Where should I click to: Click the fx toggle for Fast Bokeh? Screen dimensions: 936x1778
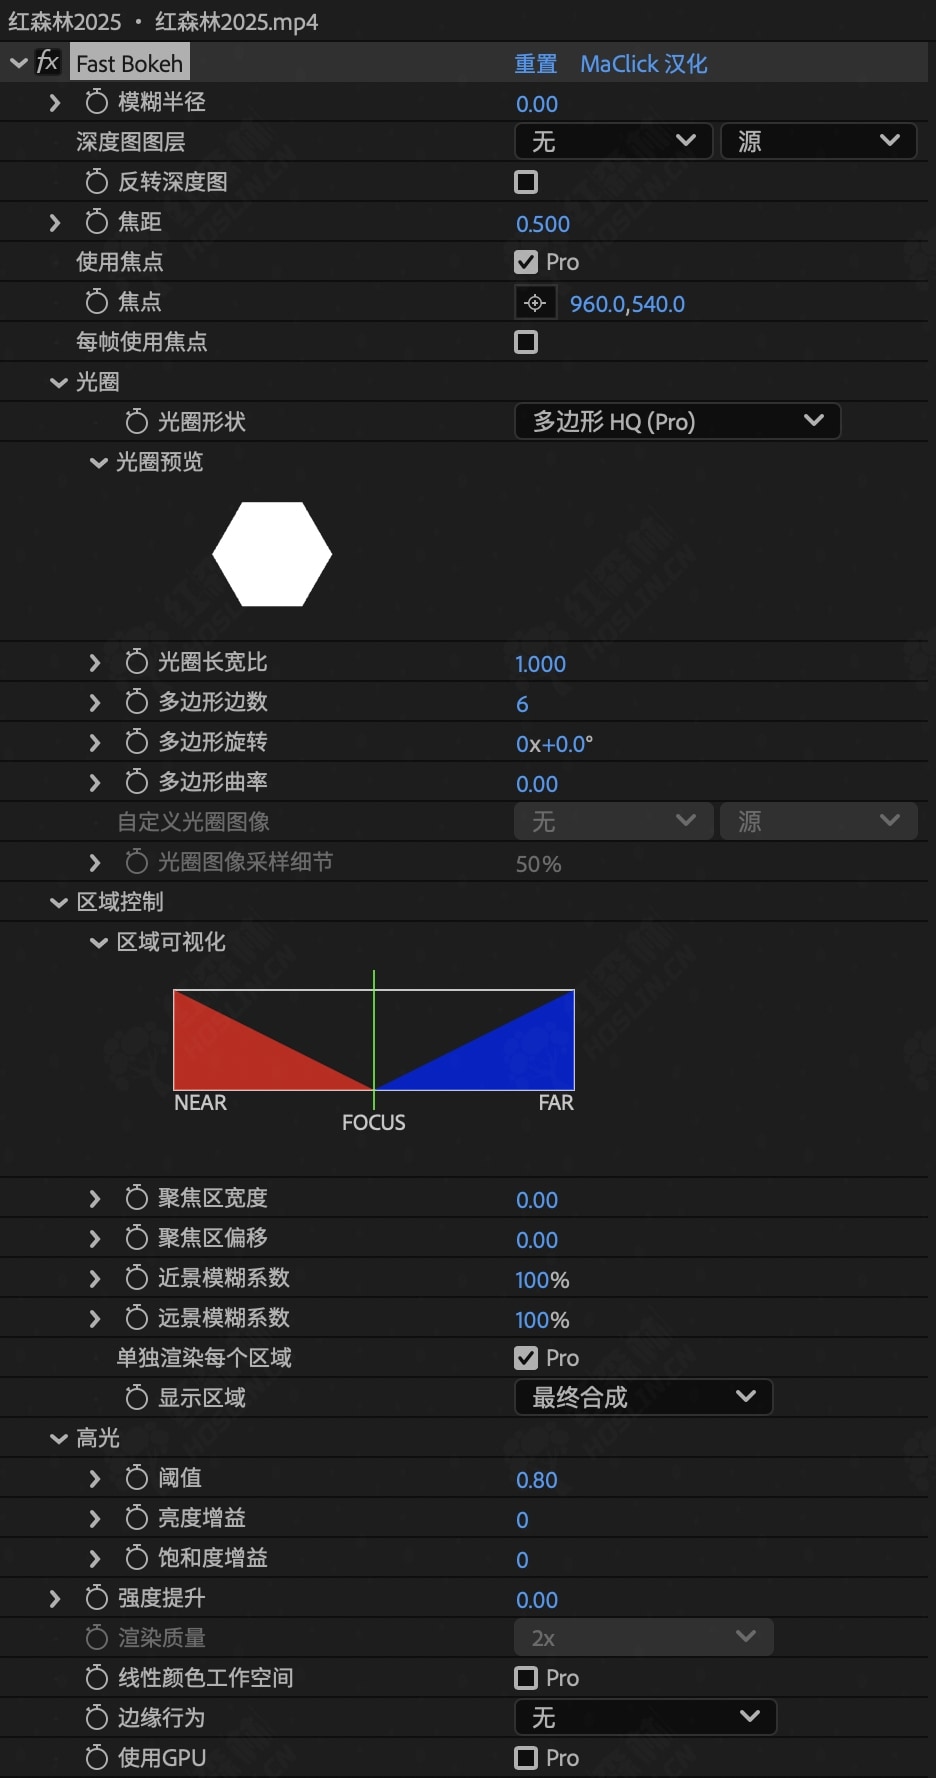tap(47, 63)
